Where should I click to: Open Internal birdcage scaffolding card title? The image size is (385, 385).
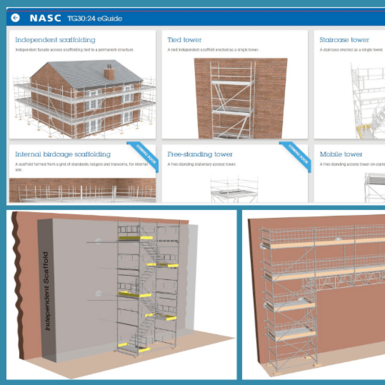[63, 154]
